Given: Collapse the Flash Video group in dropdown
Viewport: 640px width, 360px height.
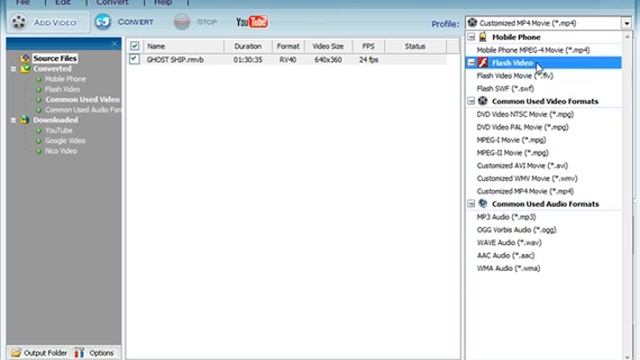Looking at the screenshot, I should coord(471,62).
